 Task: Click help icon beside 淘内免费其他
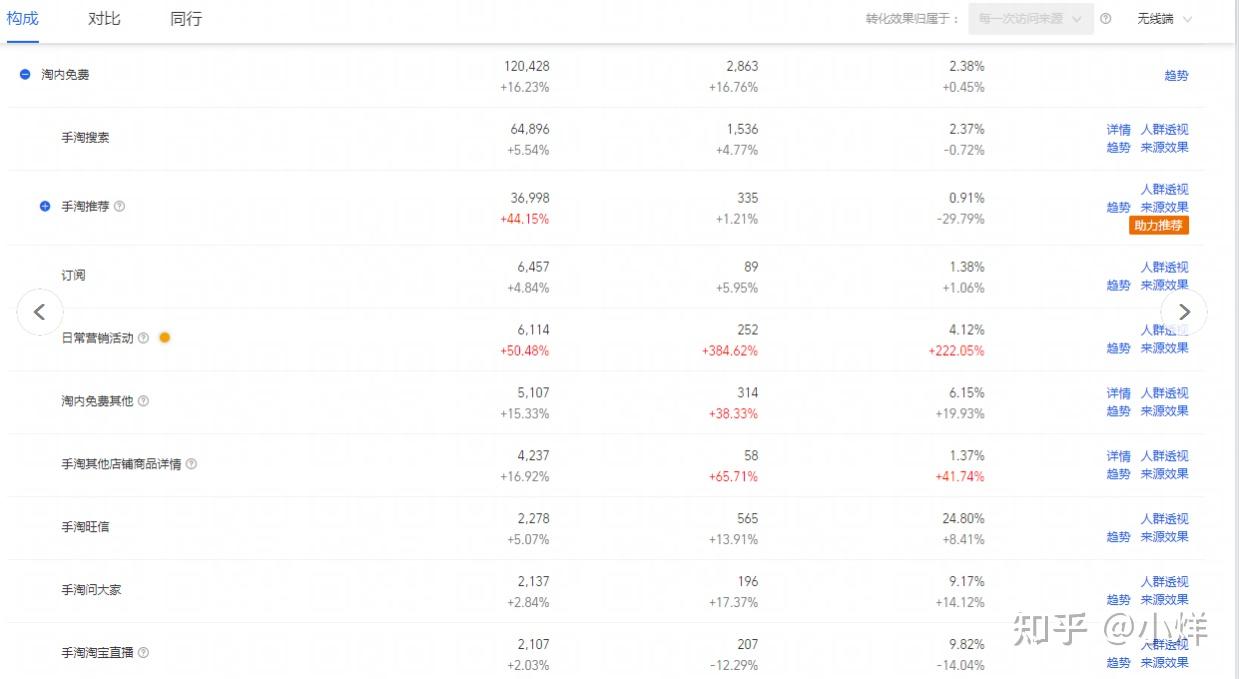coord(143,401)
